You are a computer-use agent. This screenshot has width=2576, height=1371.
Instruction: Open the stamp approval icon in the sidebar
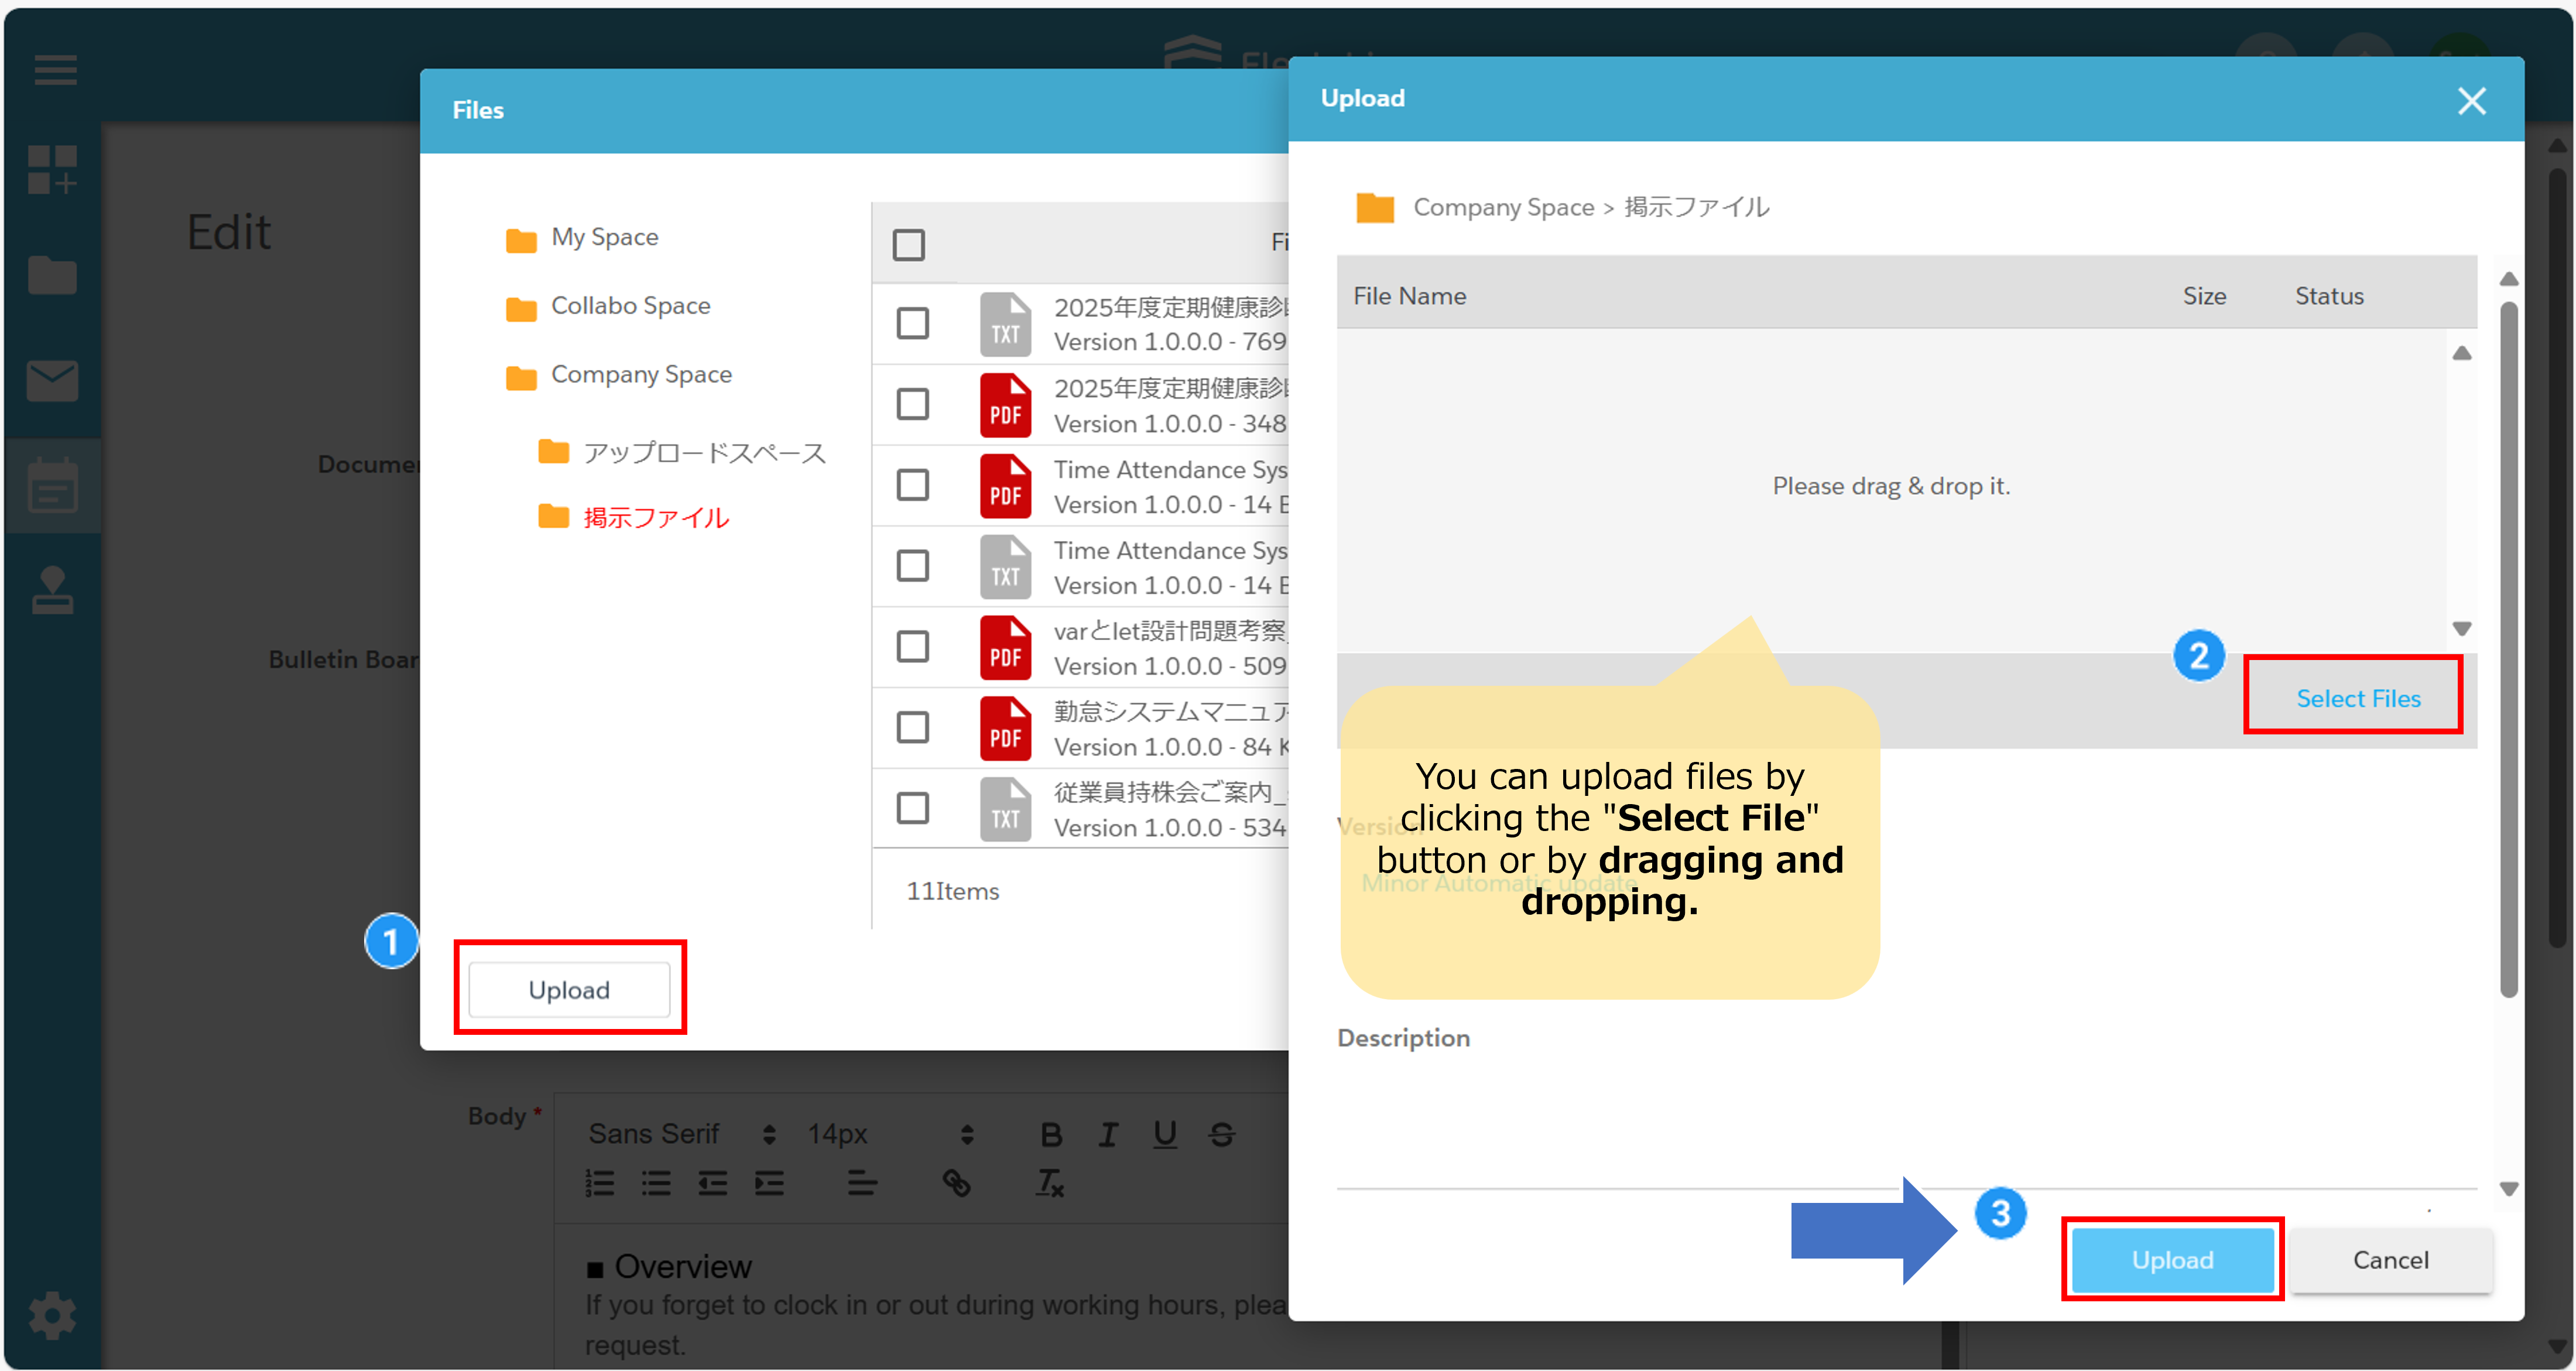[x=53, y=590]
